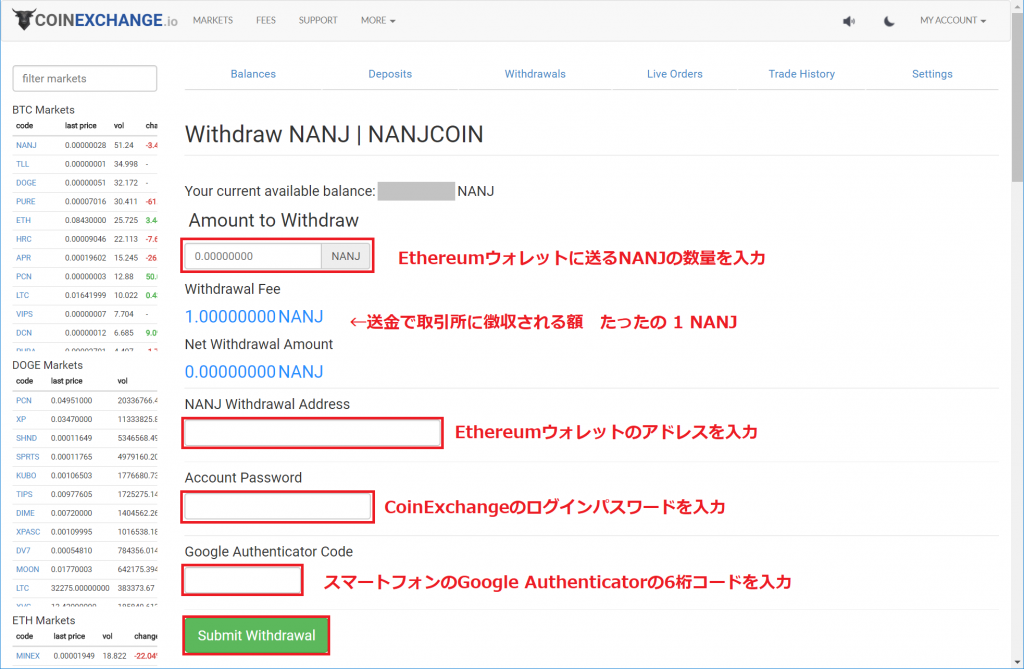Switch to the Live Orders tab
The image size is (1024, 669).
675,74
